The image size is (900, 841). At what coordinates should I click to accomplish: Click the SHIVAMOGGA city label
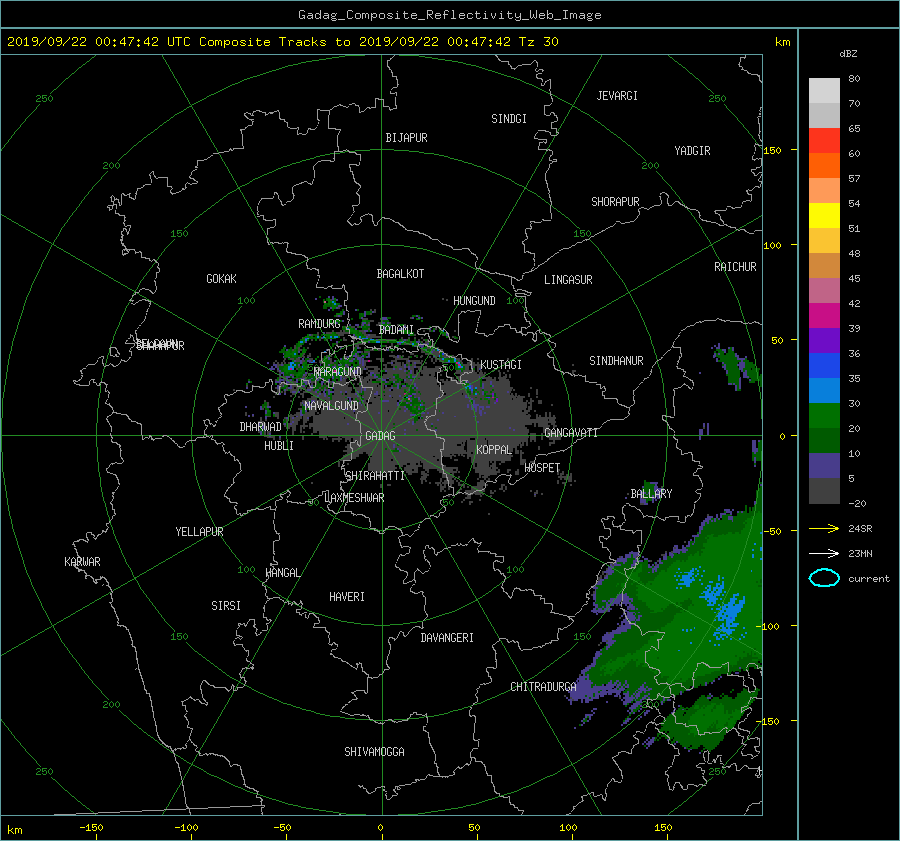pyautogui.click(x=374, y=751)
